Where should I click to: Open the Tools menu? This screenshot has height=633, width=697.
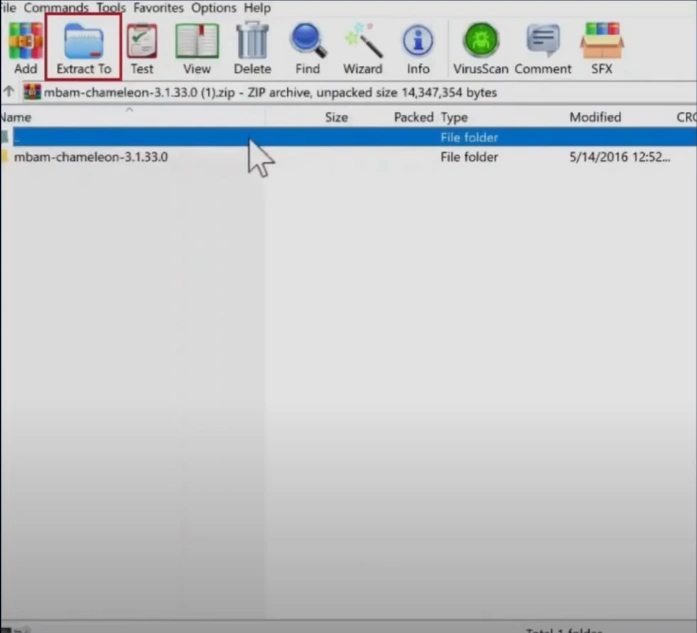111,8
